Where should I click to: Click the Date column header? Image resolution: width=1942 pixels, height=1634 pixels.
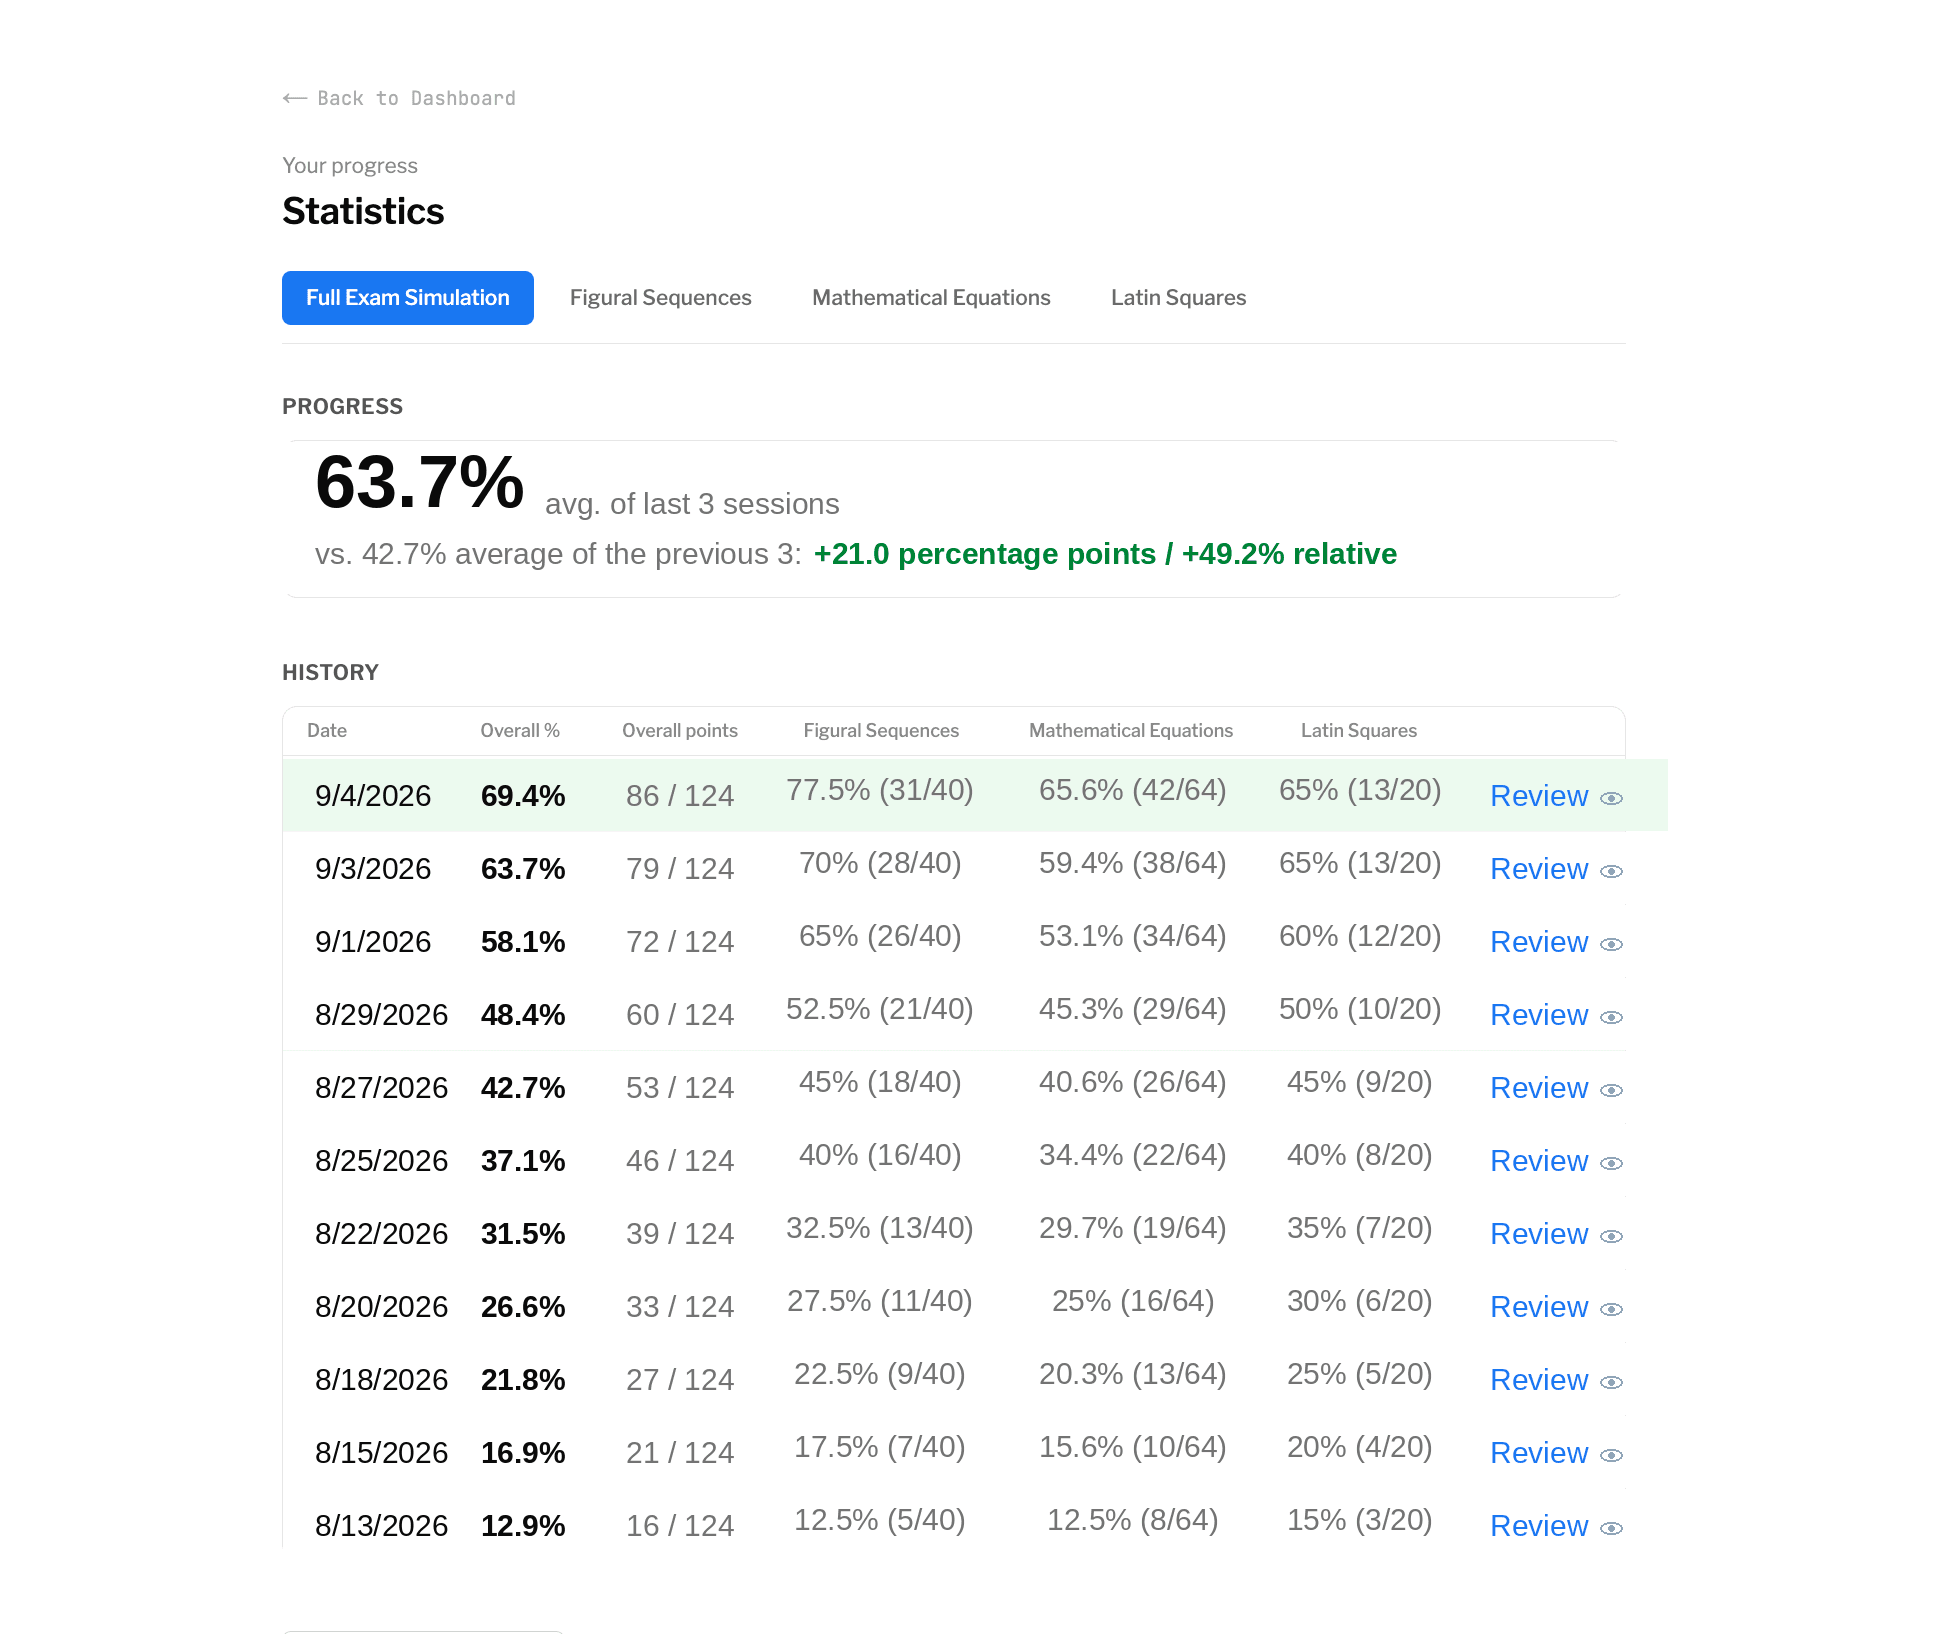point(327,731)
